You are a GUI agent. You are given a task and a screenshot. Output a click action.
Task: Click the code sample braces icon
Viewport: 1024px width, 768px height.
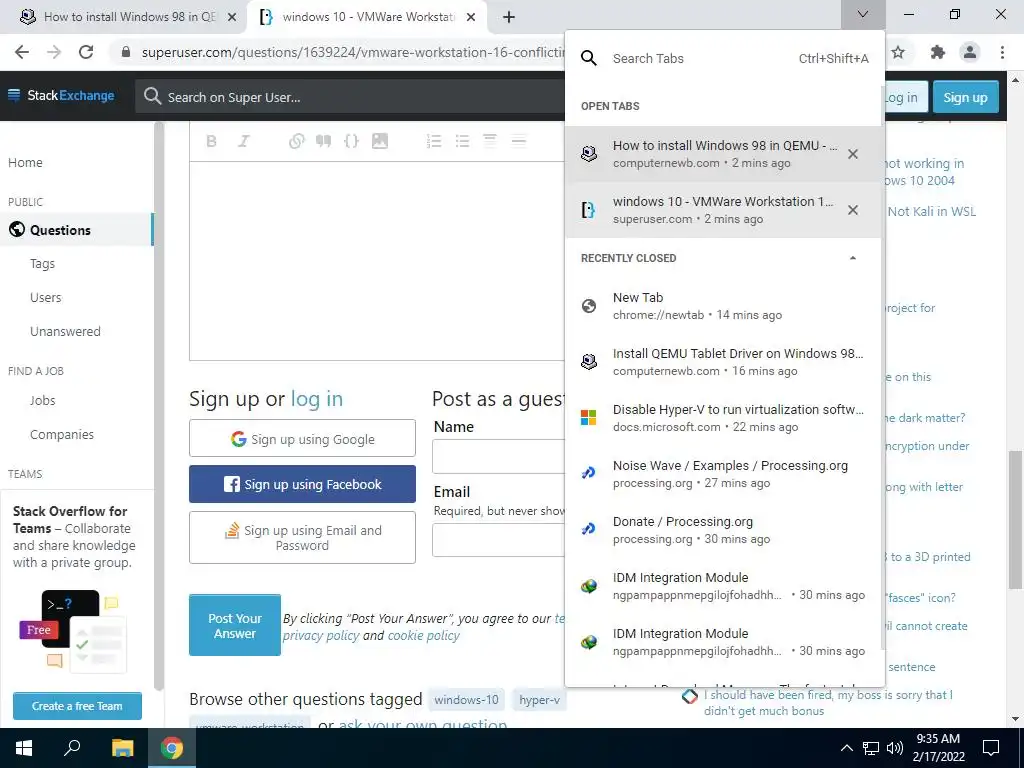[351, 141]
